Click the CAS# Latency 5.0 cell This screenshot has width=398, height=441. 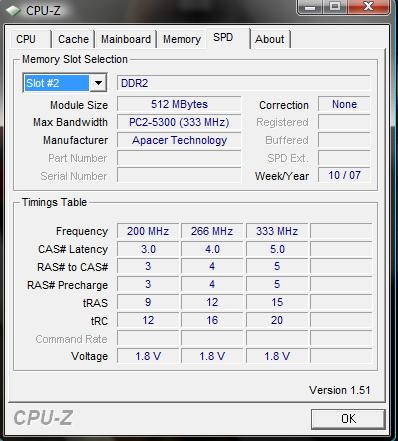coord(277,249)
